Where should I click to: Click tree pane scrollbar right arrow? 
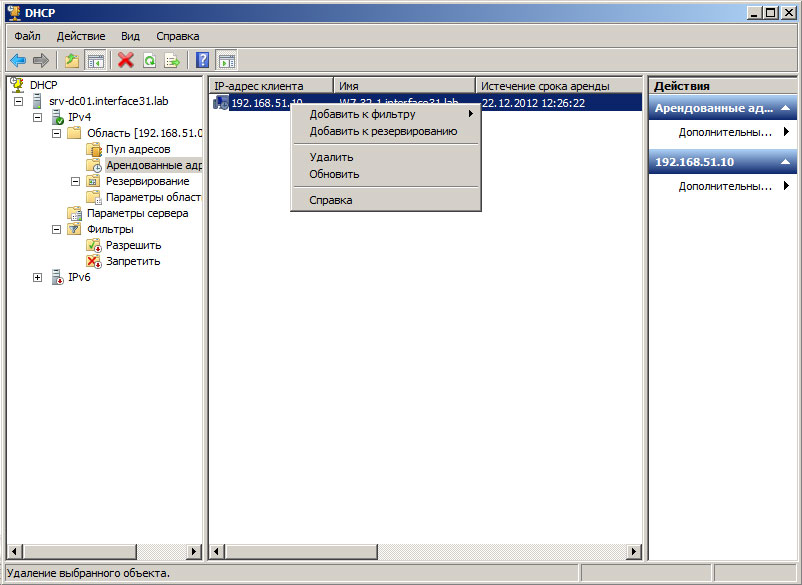tap(194, 552)
